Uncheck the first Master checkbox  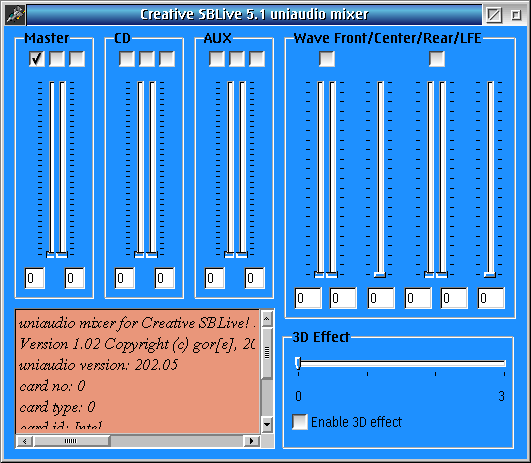[37, 59]
